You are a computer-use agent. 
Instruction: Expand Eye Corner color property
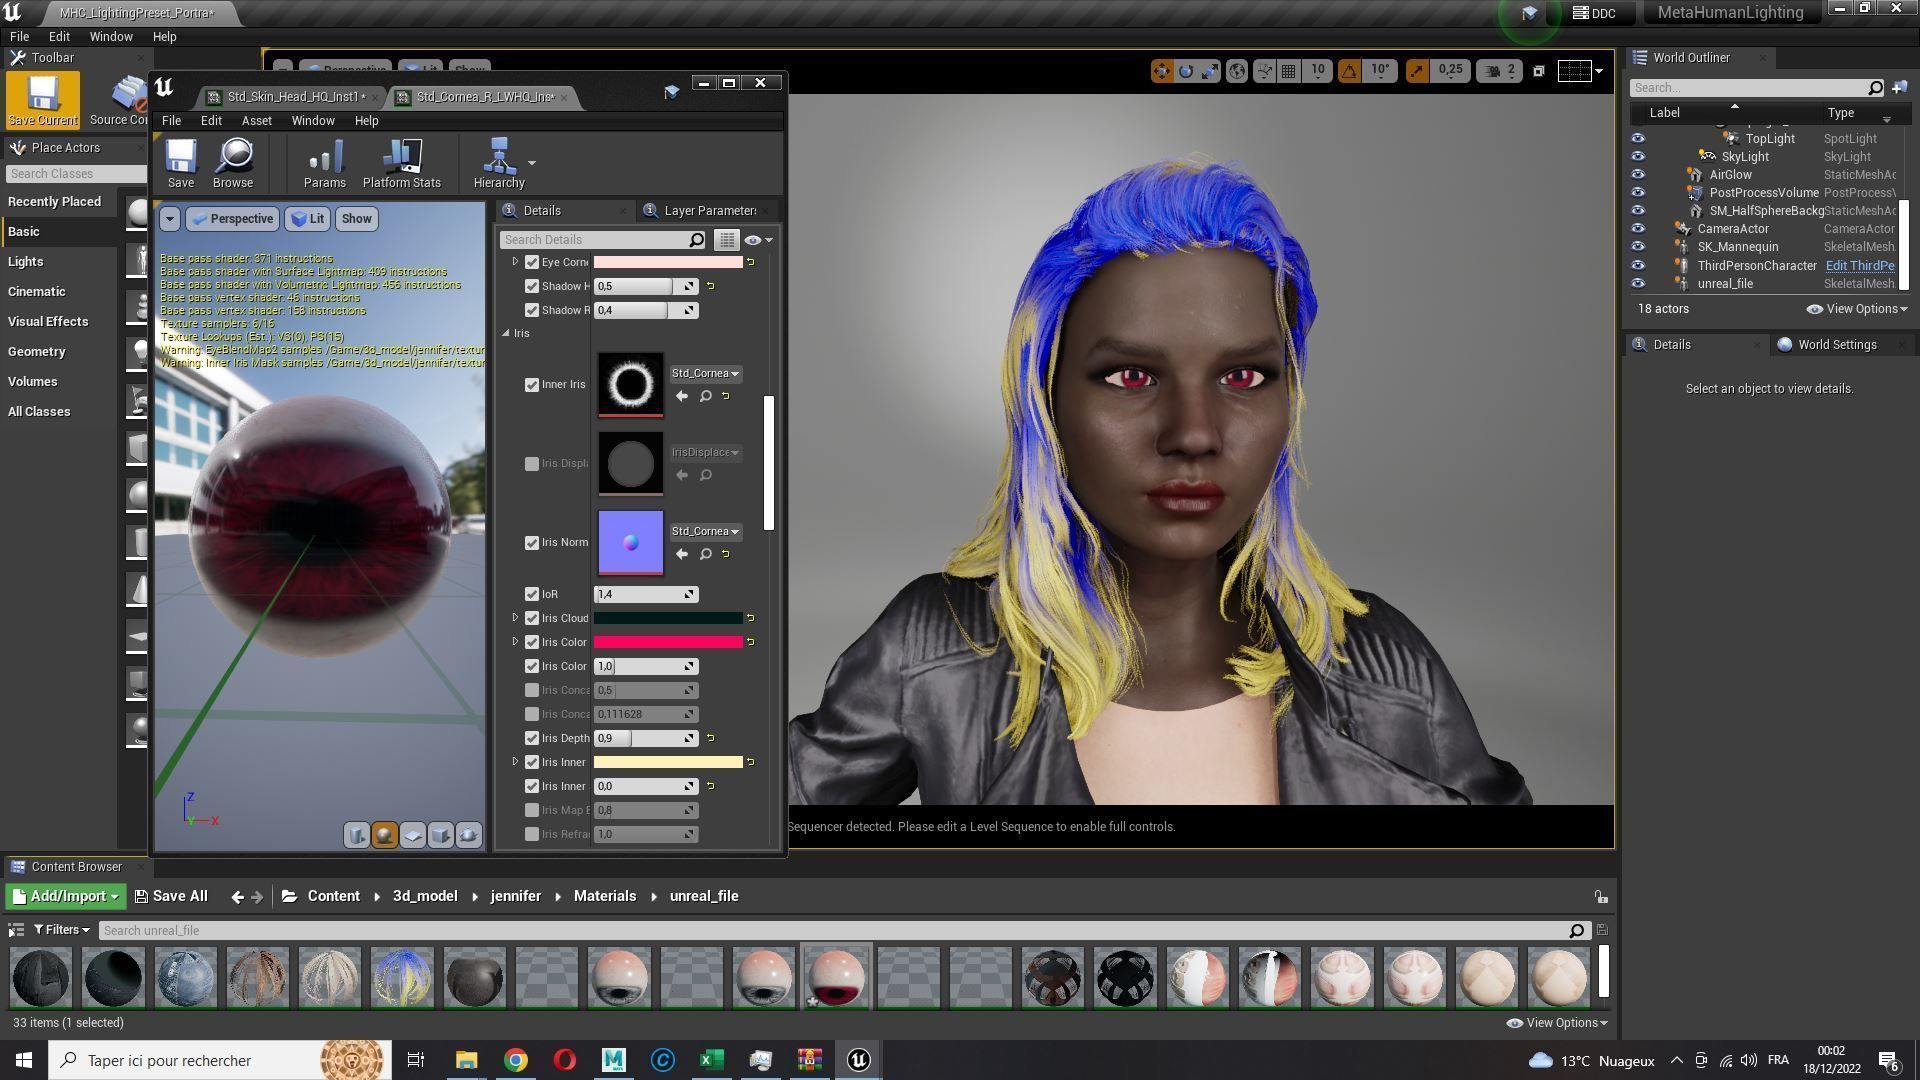pos(515,262)
